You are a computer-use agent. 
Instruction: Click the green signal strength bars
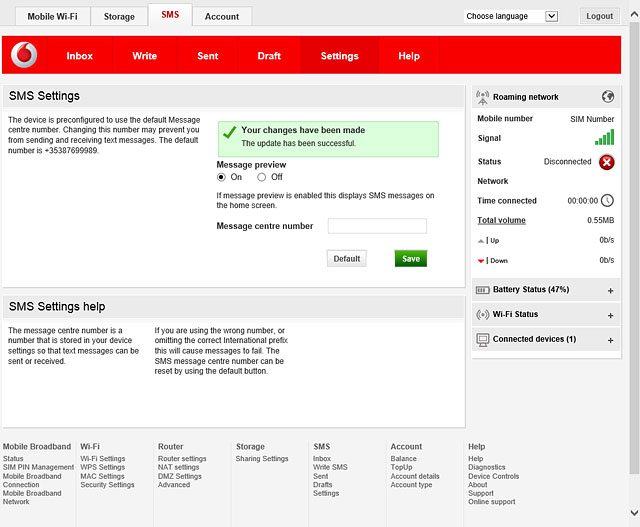click(604, 137)
